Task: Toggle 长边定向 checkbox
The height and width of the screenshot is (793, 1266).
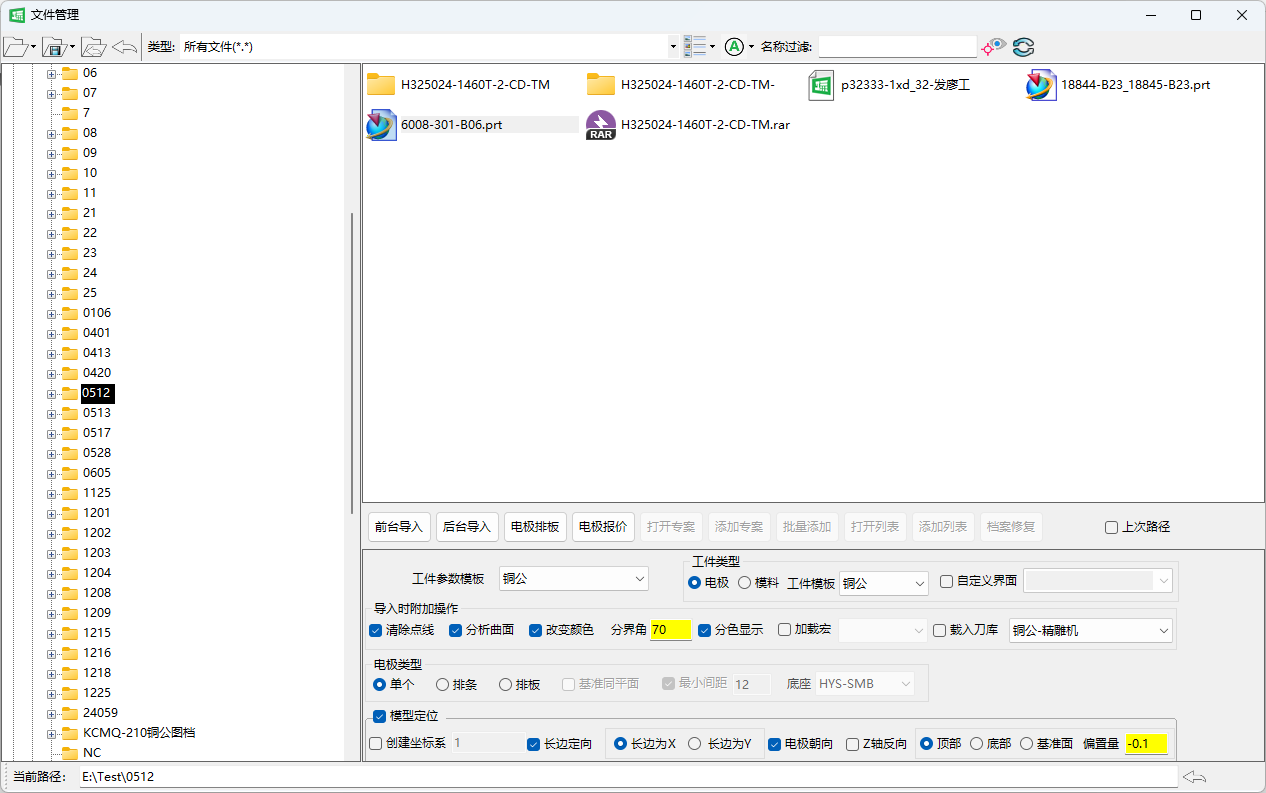Action: tap(533, 744)
